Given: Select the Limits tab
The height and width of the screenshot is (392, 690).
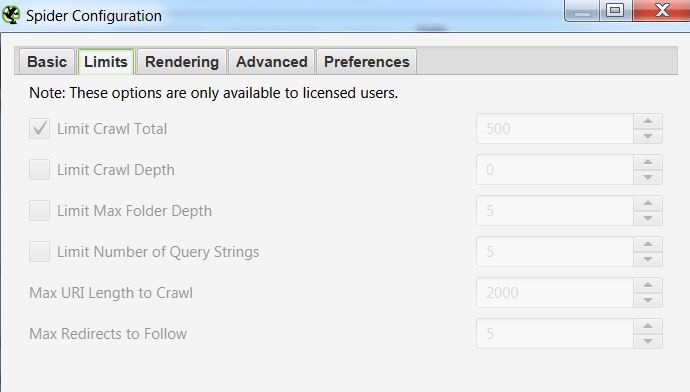Looking at the screenshot, I should click(x=106, y=62).
